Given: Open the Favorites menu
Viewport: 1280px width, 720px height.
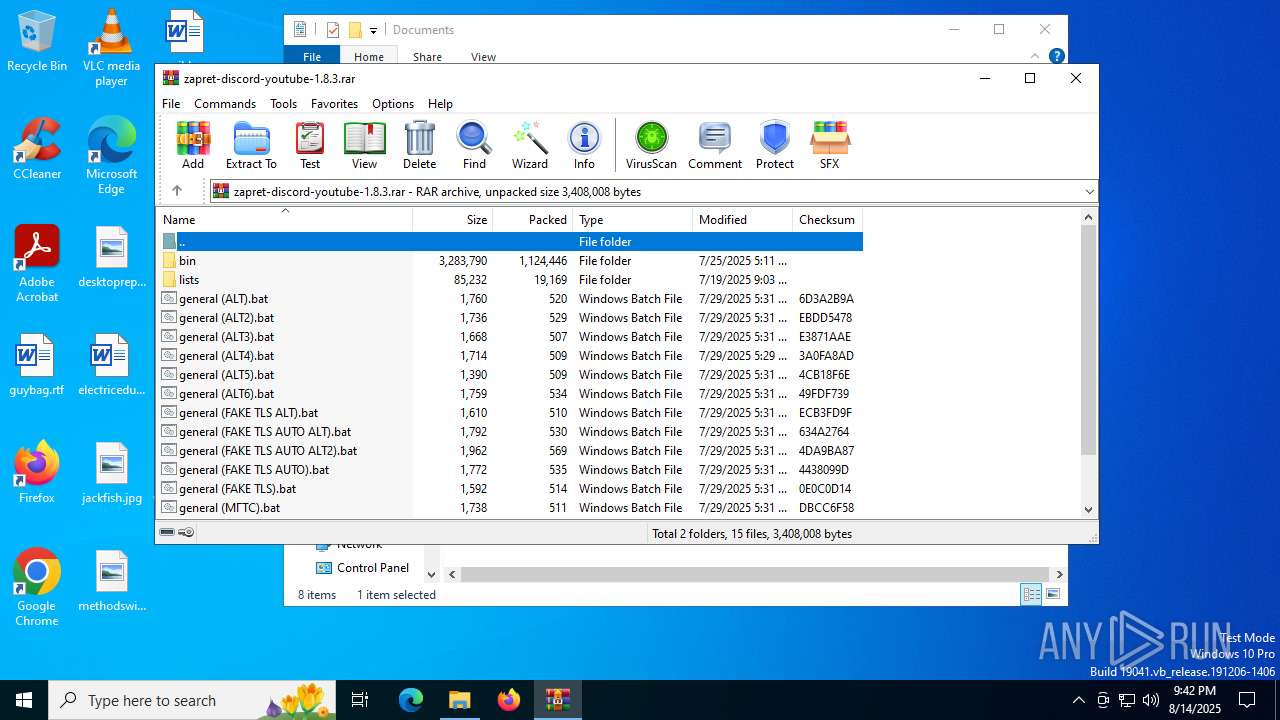Looking at the screenshot, I should [x=334, y=104].
